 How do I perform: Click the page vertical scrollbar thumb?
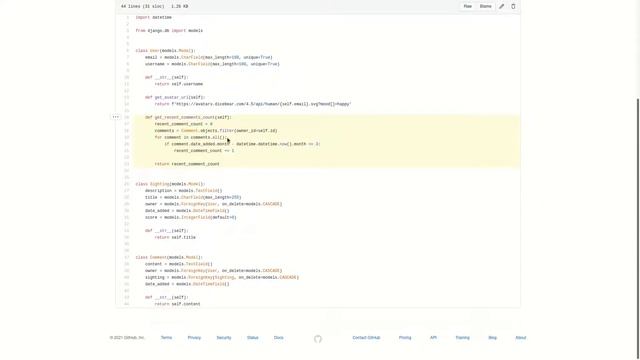tap(638, 229)
